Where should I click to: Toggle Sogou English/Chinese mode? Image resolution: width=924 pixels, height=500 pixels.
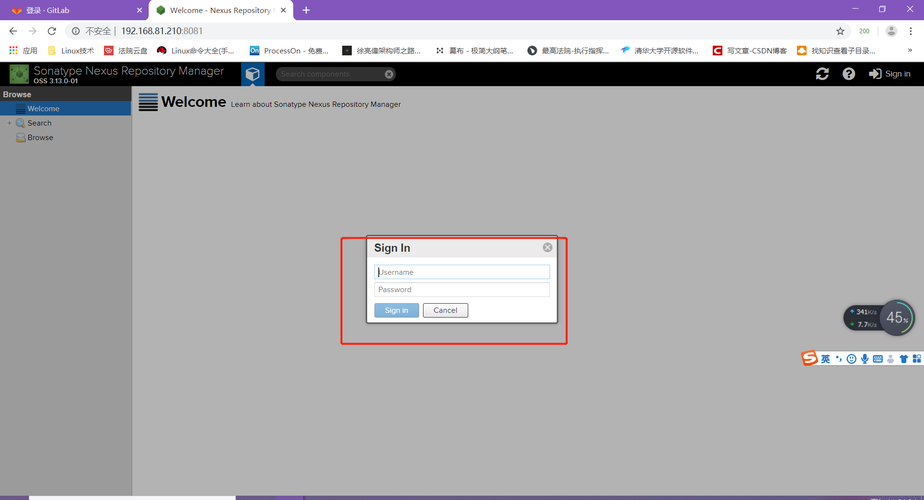pyautogui.click(x=825, y=358)
